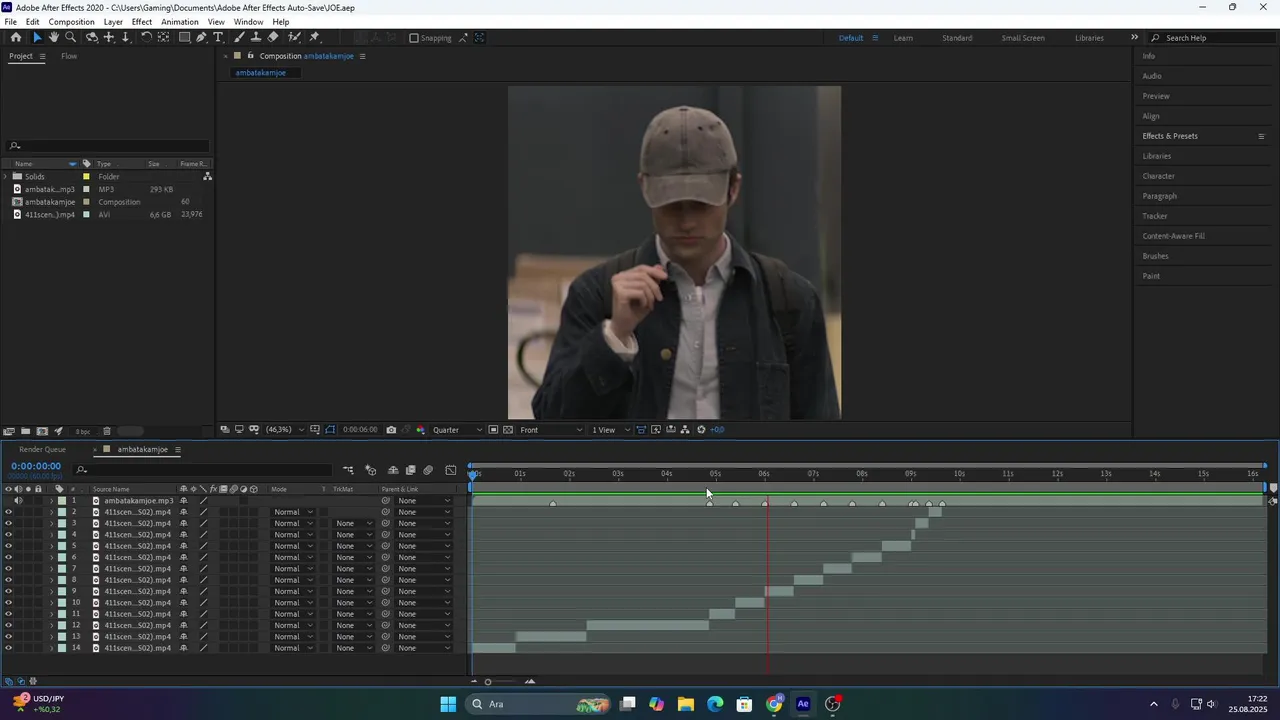Click the Reset Exposure icon in viewer
This screenshot has height=720, width=1280.
(x=701, y=430)
